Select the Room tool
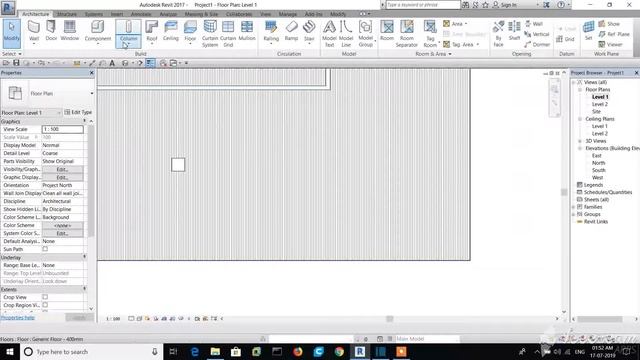 click(387, 31)
